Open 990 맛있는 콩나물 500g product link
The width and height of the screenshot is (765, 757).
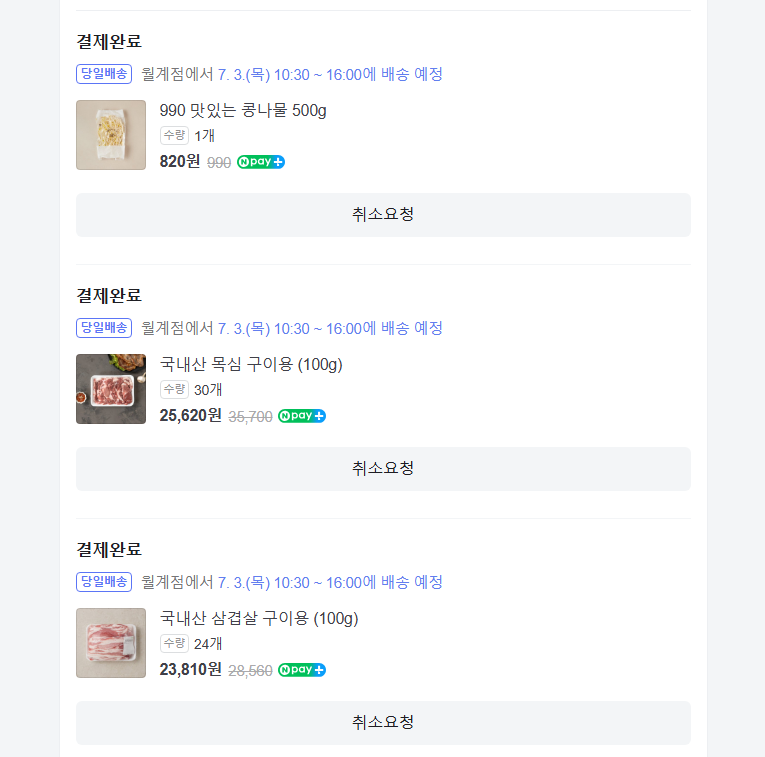click(243, 110)
